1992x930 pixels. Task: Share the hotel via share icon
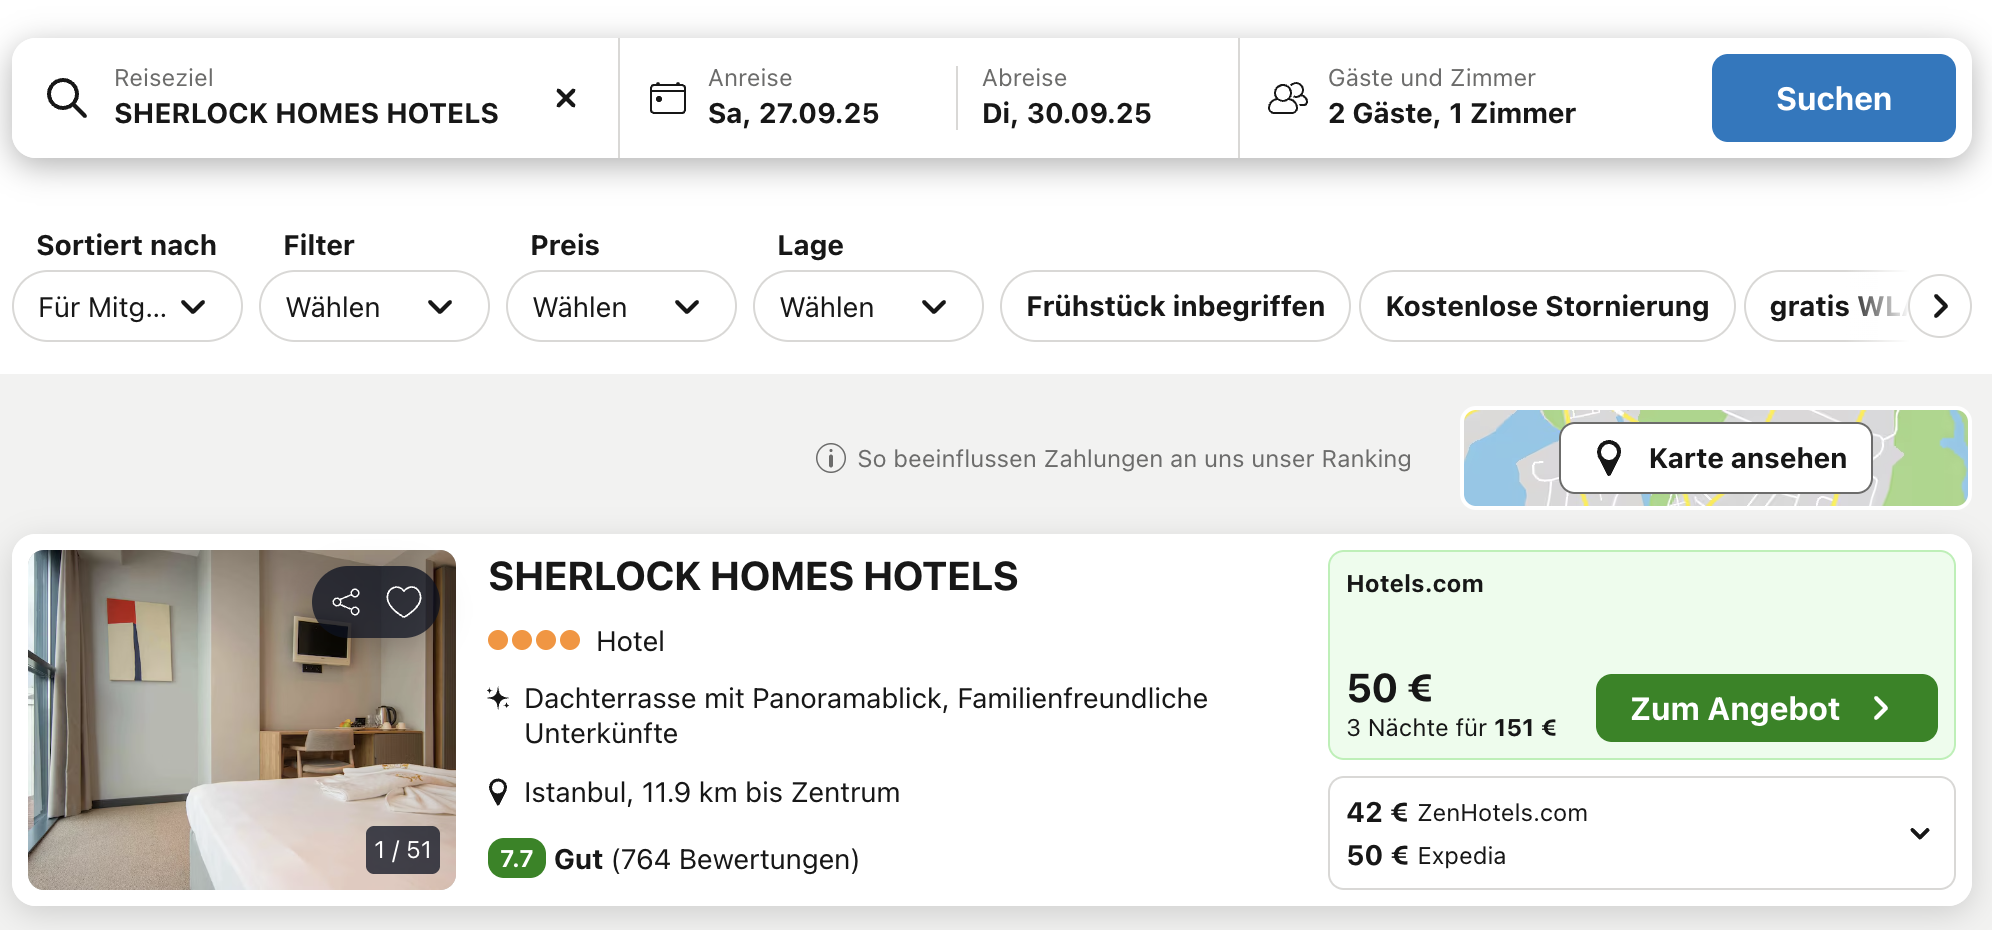point(346,602)
